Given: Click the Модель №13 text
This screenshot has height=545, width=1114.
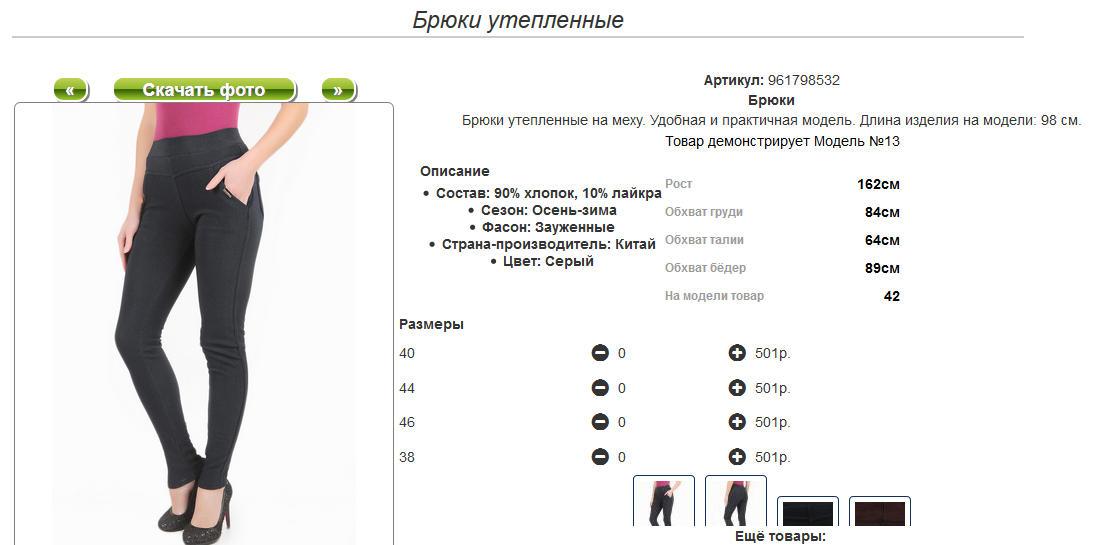Looking at the screenshot, I should click(x=857, y=141).
